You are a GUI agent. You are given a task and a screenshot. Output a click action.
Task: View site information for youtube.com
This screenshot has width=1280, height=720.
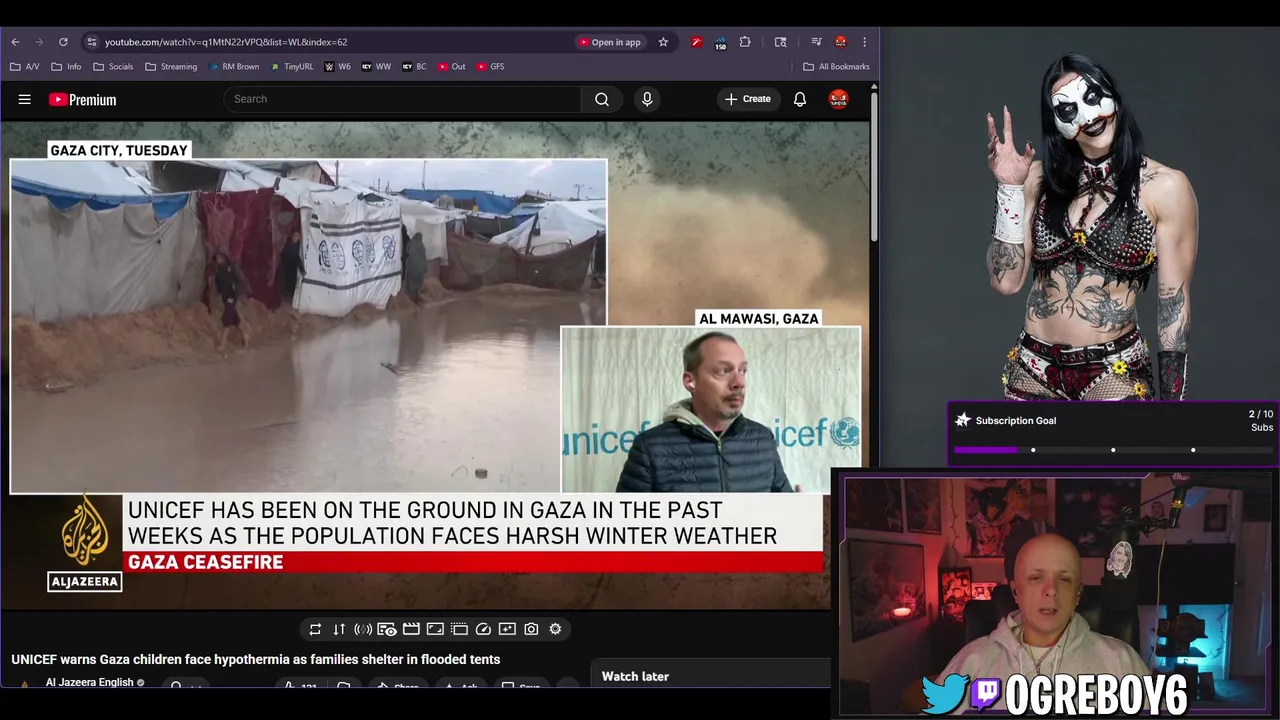click(92, 42)
